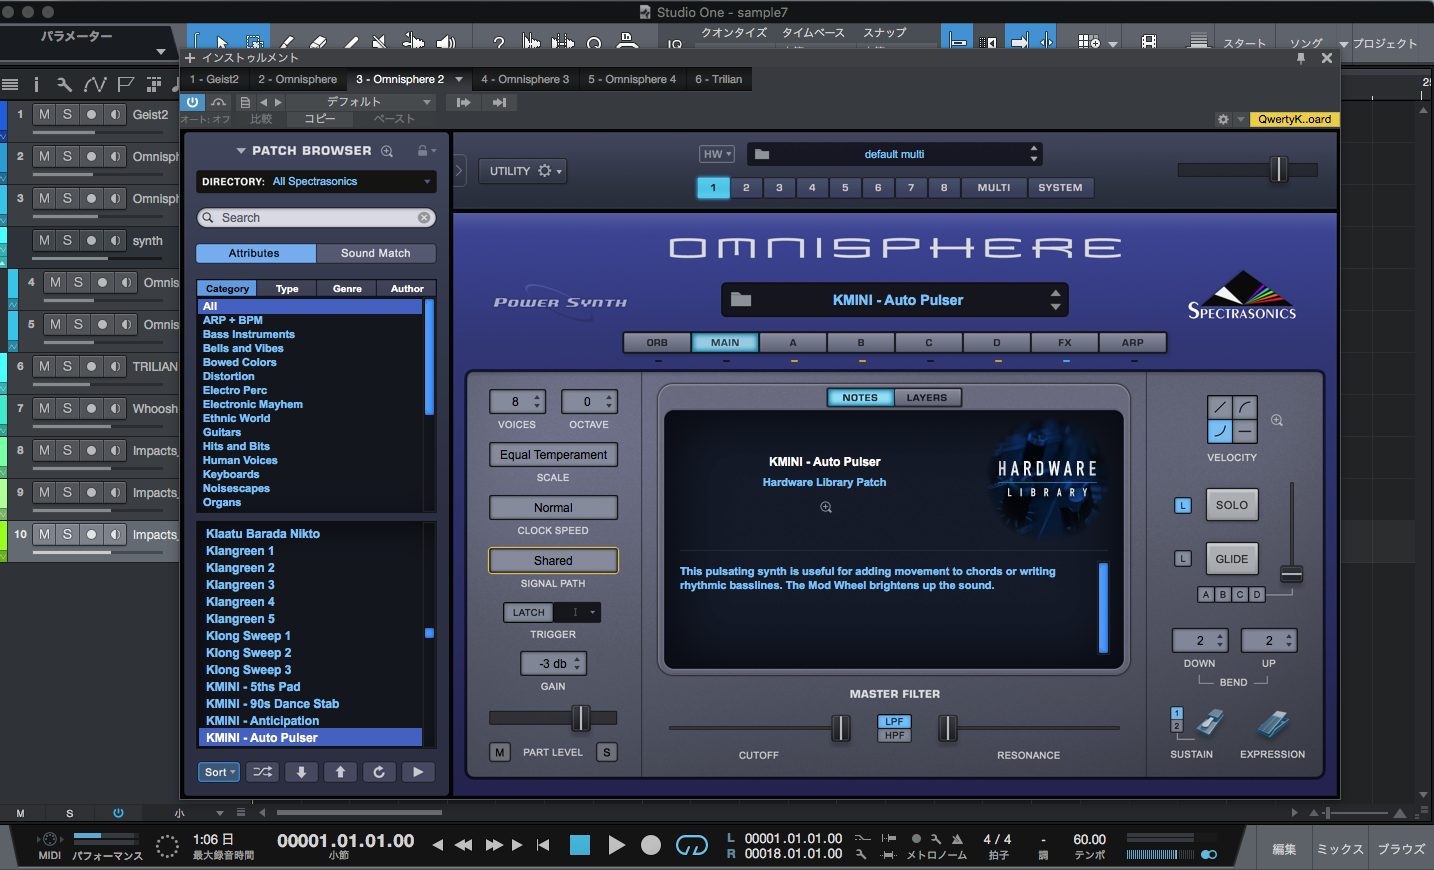1434x870 pixels.
Task: Open the wrench tool in track header
Action: (64, 84)
